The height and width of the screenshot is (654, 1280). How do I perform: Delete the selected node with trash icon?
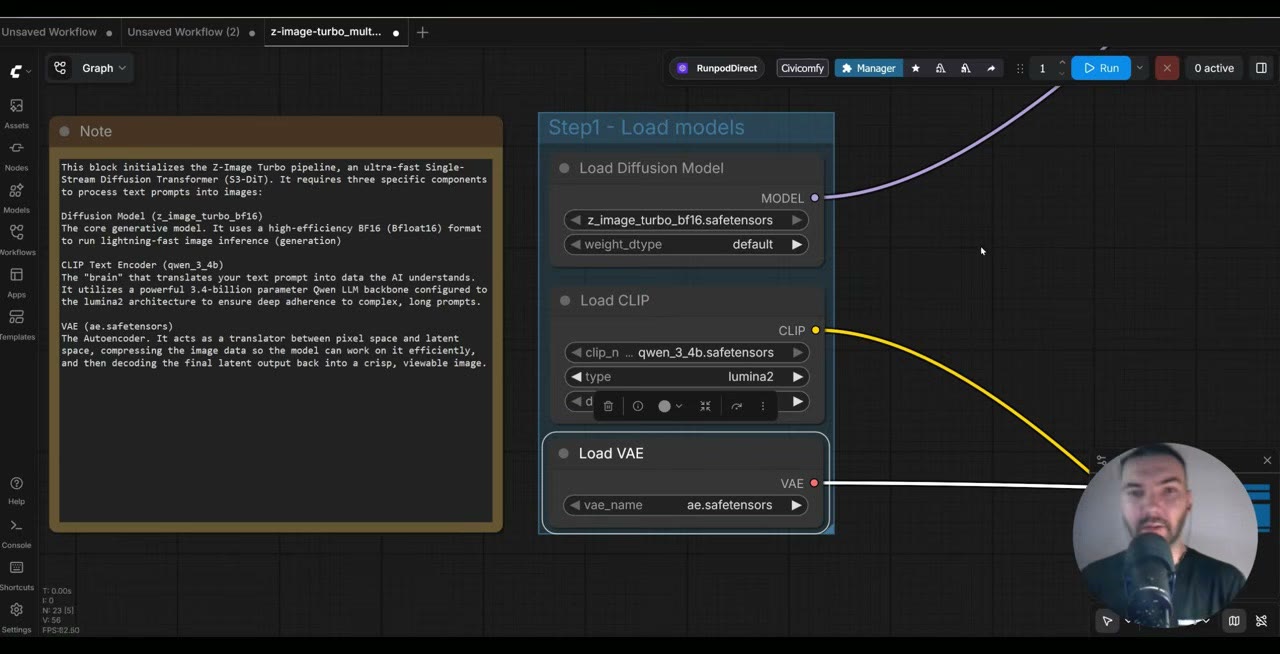coord(608,406)
